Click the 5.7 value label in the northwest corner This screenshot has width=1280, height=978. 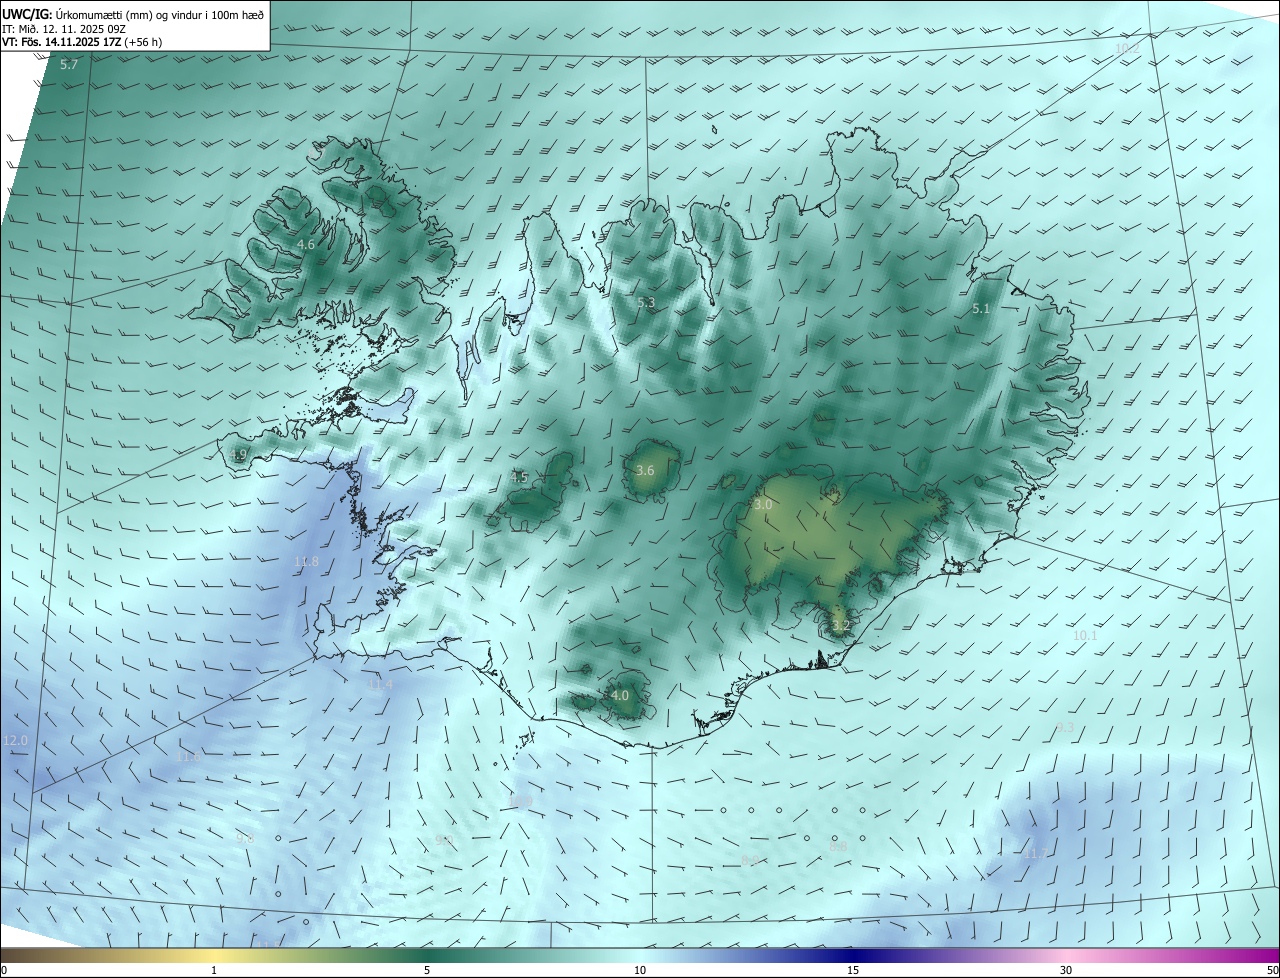(x=68, y=65)
